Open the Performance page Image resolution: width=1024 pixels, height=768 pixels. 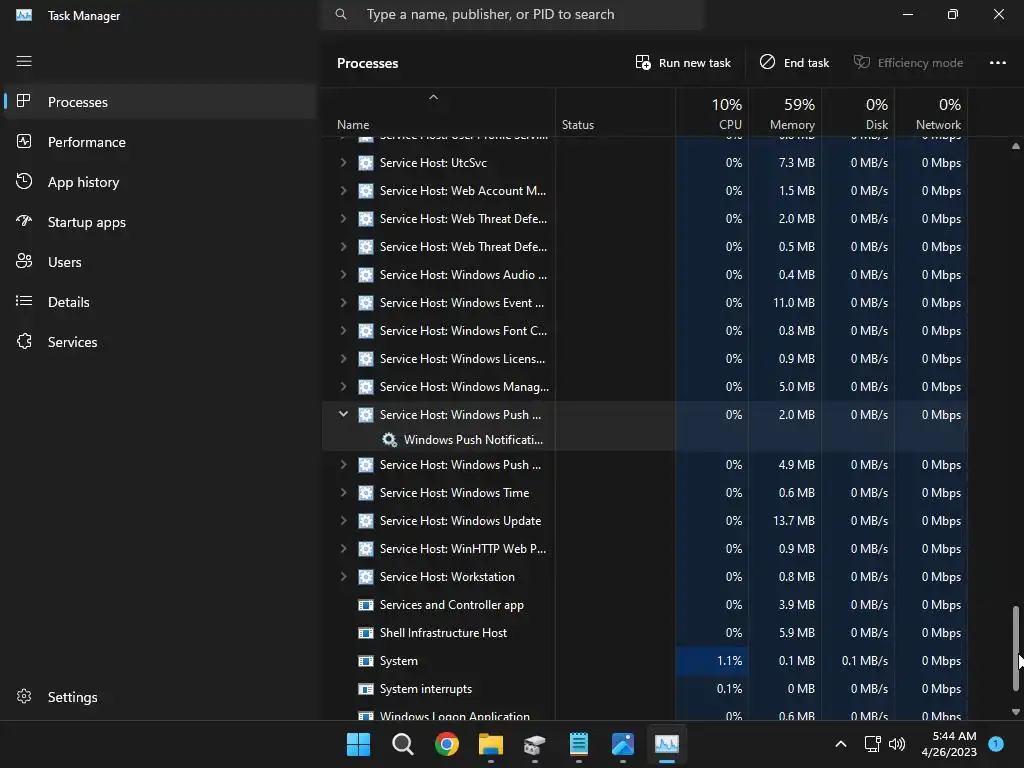tap(159, 142)
